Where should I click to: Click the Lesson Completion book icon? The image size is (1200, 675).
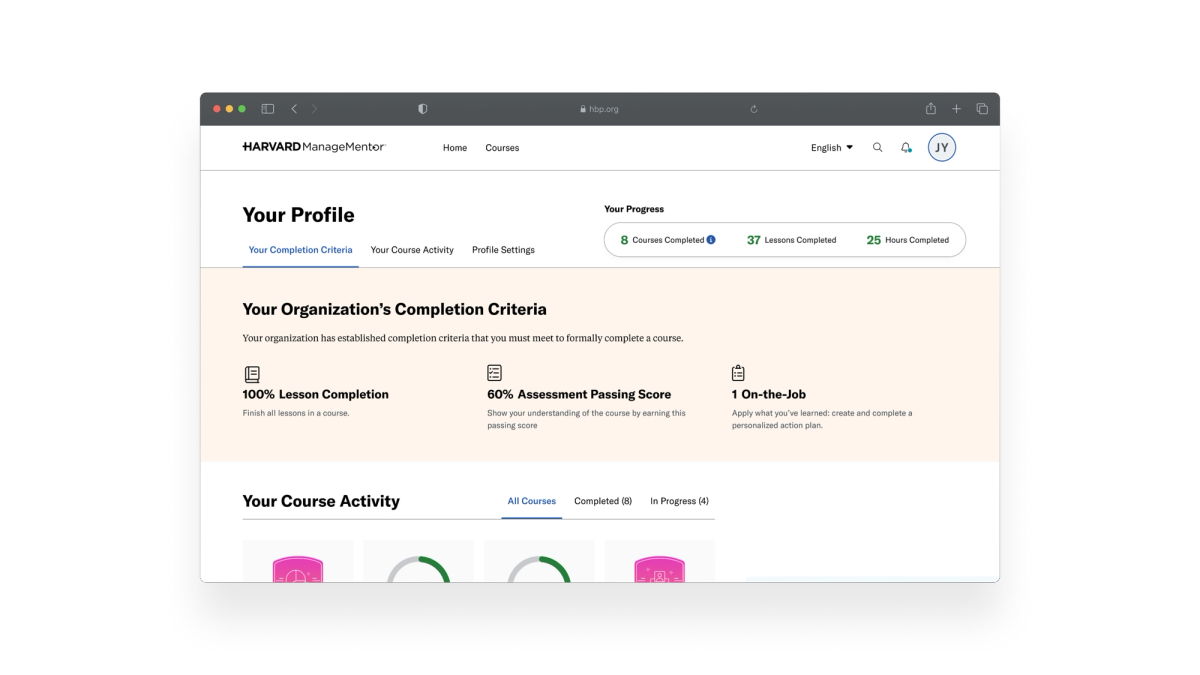(252, 374)
